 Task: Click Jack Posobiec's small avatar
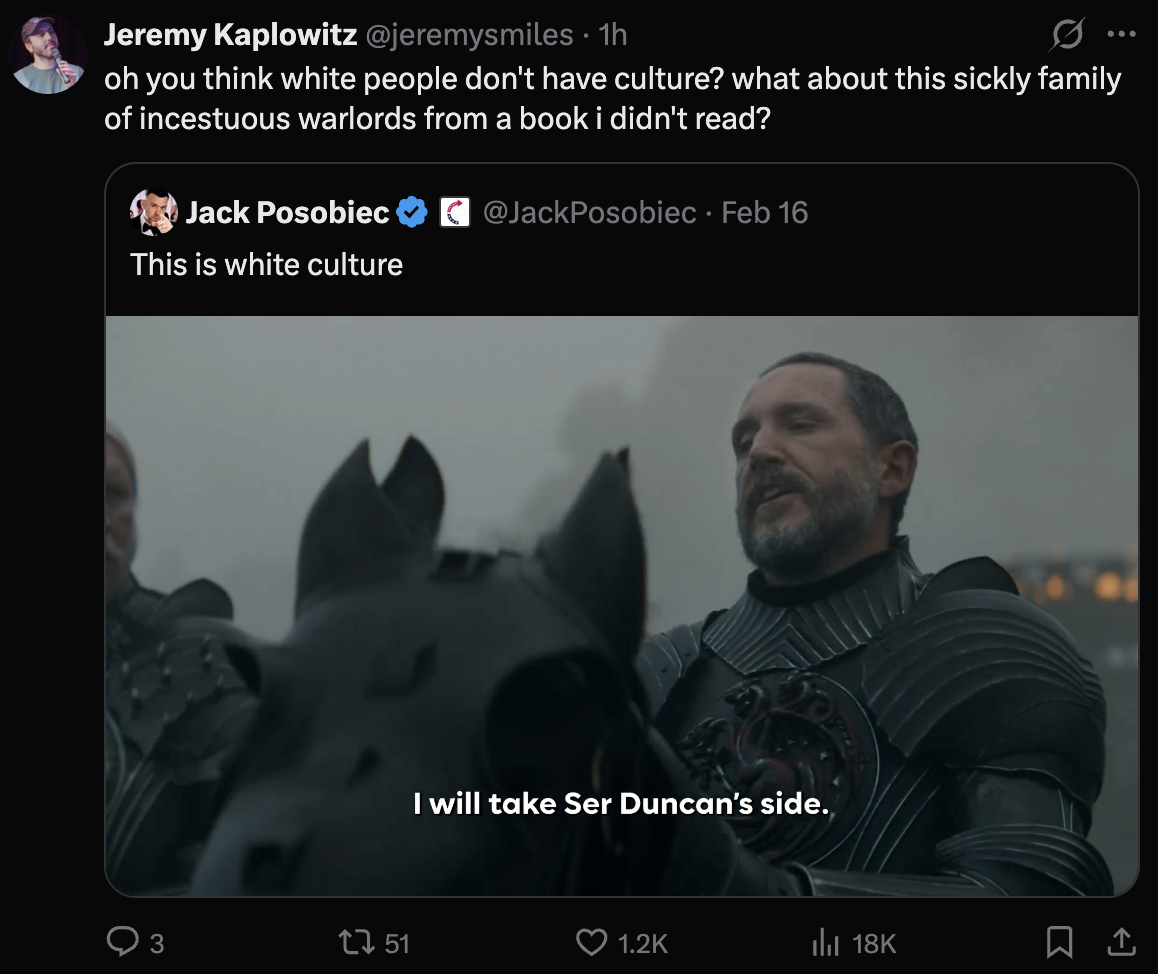coord(153,212)
